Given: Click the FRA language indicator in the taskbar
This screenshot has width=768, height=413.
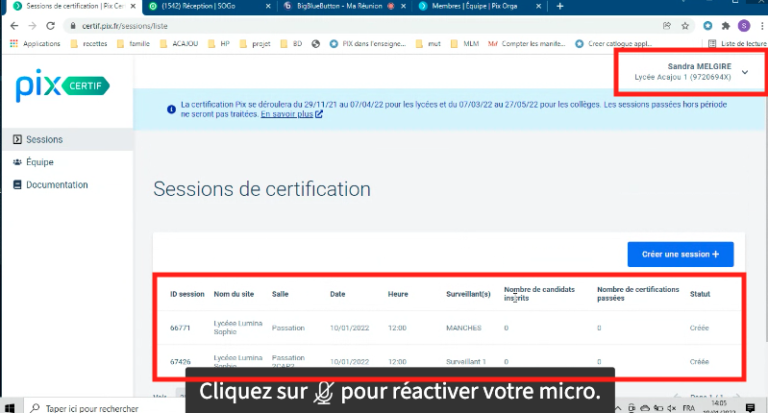Looking at the screenshot, I should 689,408.
